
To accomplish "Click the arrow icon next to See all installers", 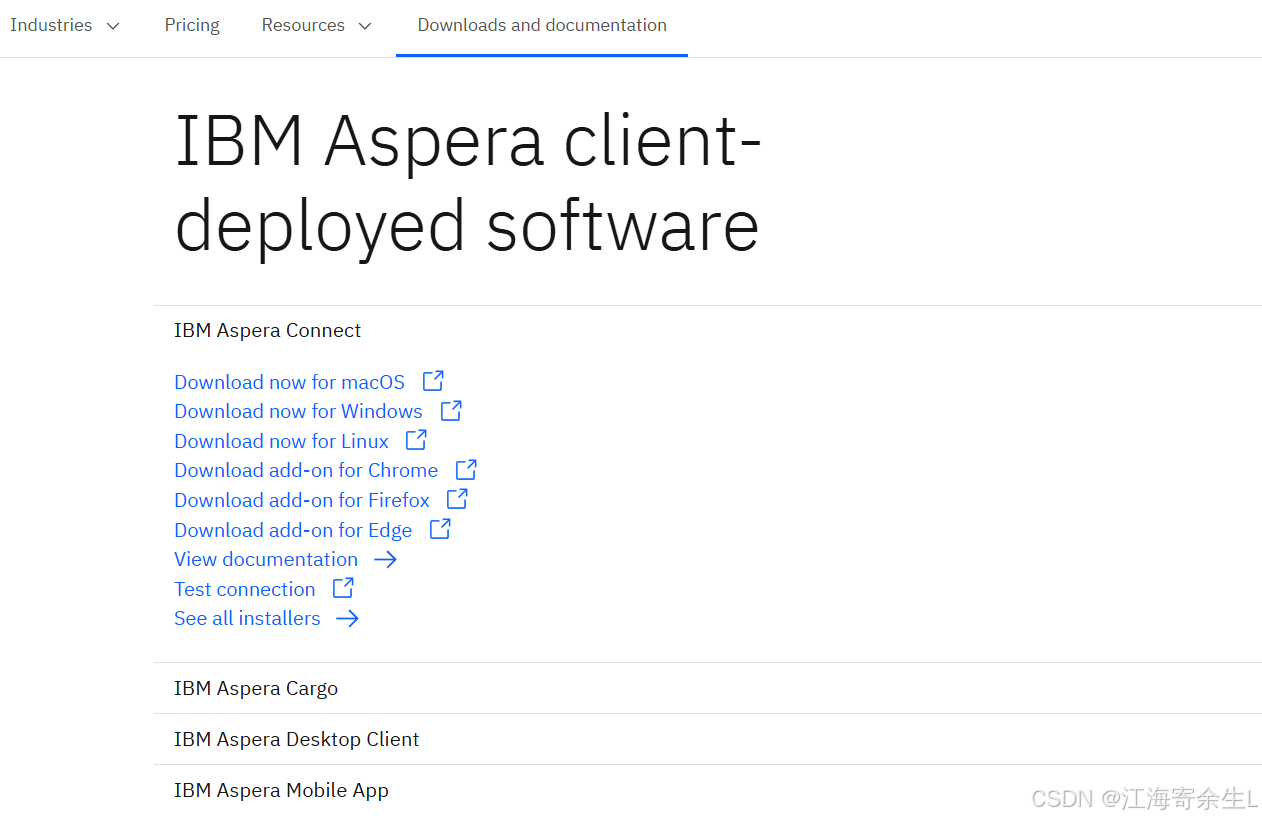I will coord(347,618).
